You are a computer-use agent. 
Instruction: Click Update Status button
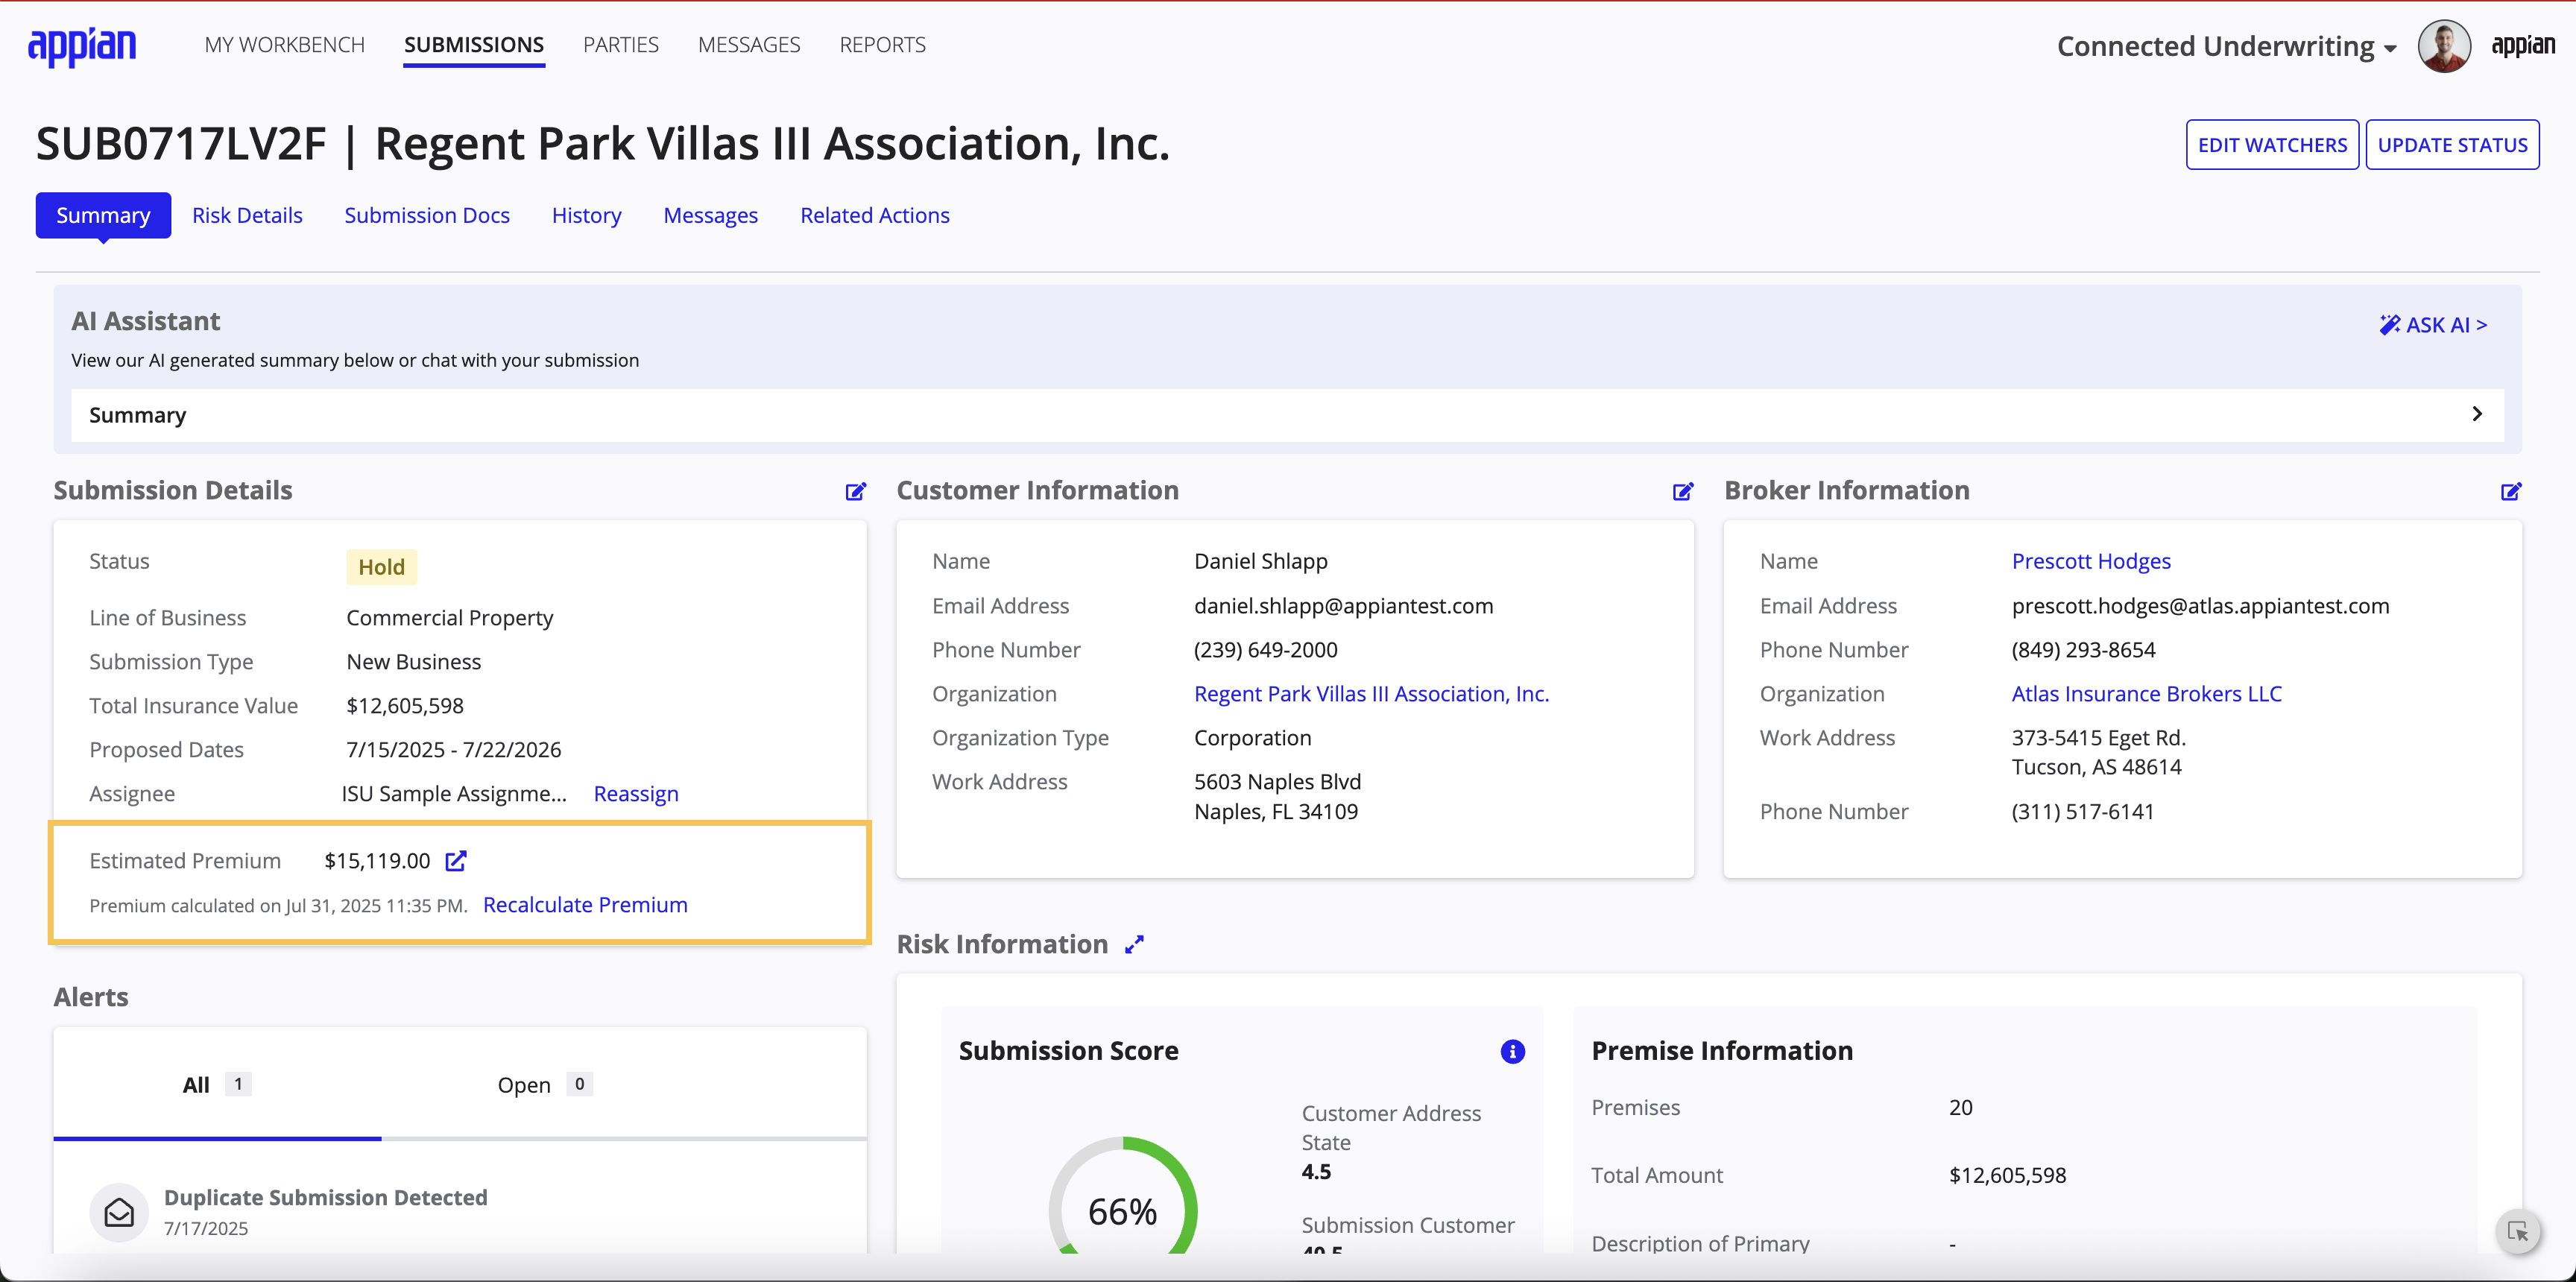(x=2452, y=145)
